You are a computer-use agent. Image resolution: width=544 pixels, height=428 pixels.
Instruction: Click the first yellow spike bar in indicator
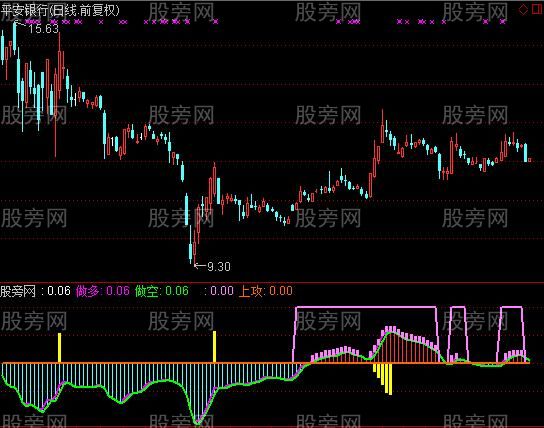(60, 348)
